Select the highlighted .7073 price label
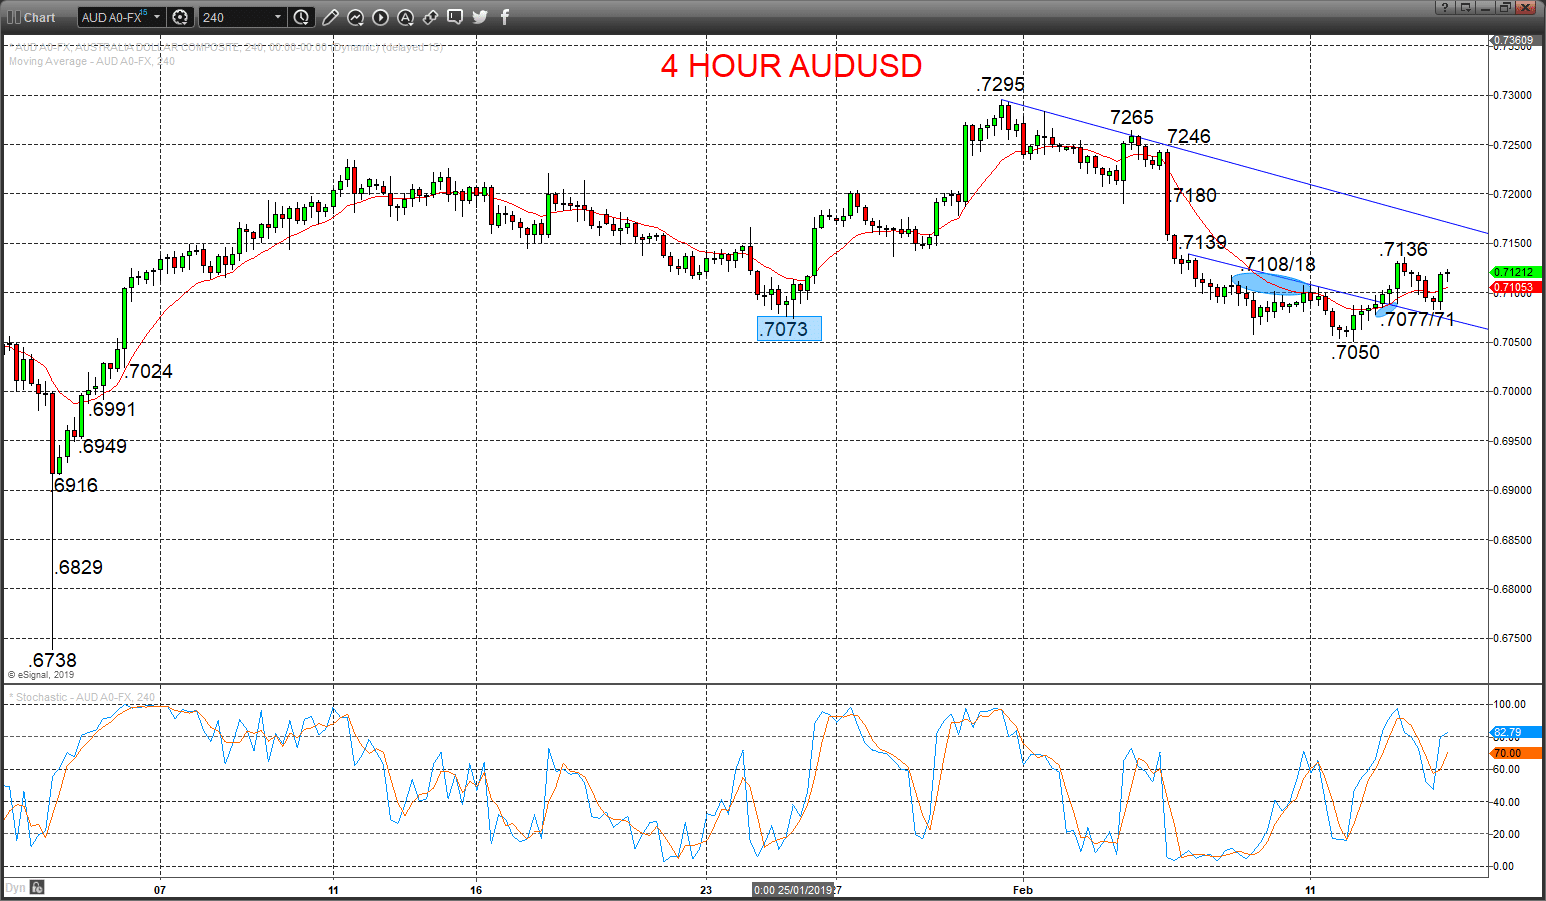1546x901 pixels. [x=789, y=329]
